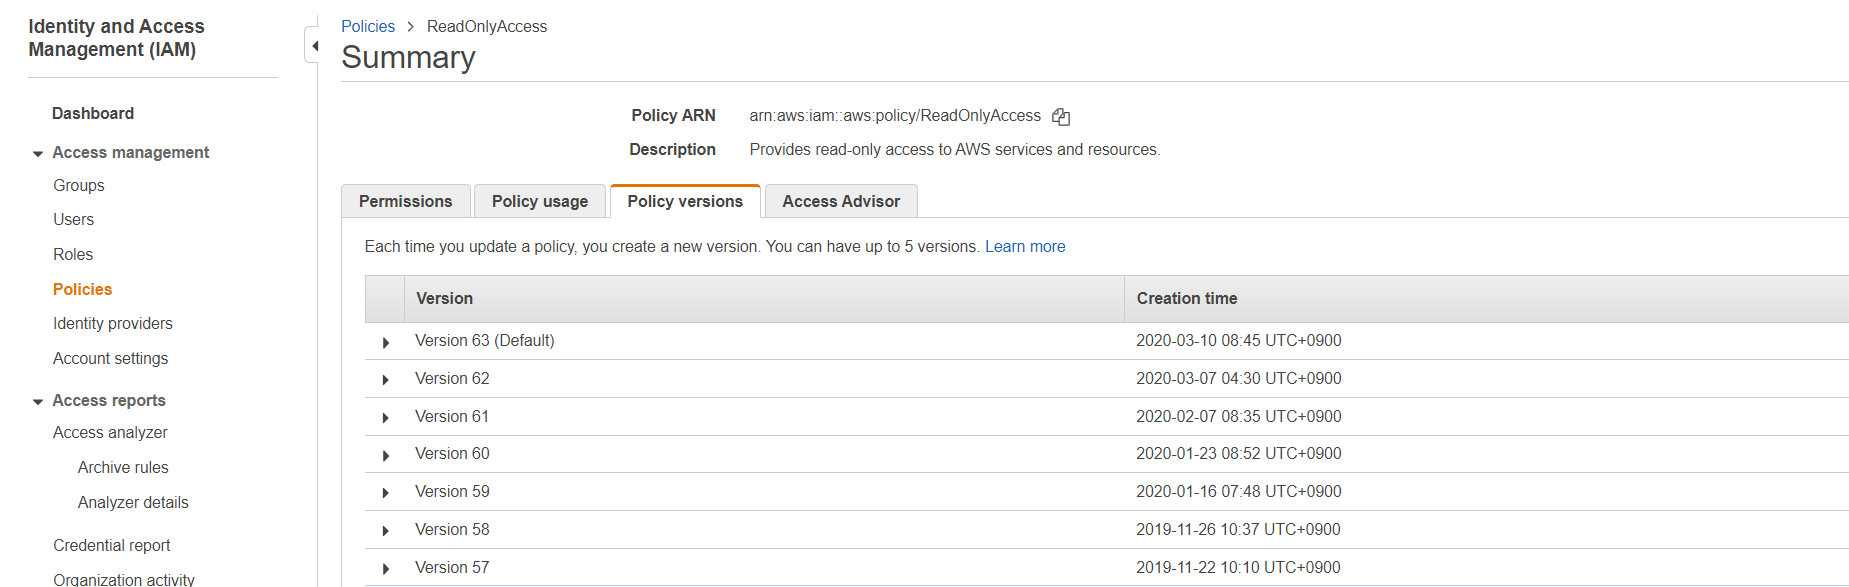Collapse the Access management section
The width and height of the screenshot is (1849, 587).
point(38,153)
